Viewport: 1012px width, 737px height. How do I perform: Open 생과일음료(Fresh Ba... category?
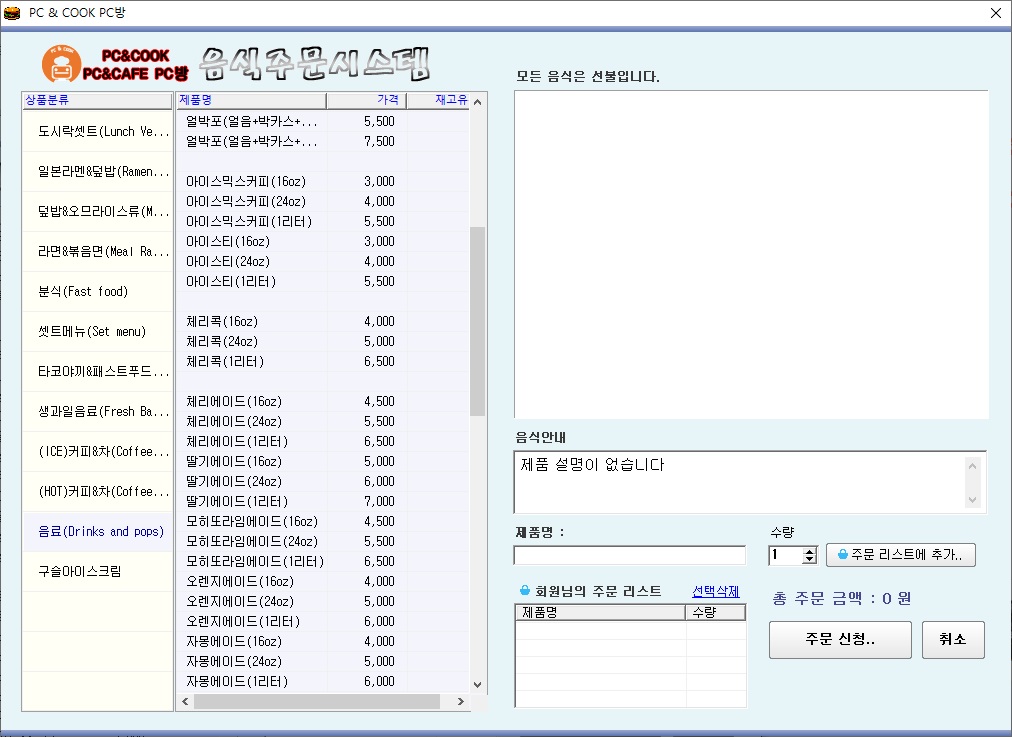point(98,412)
